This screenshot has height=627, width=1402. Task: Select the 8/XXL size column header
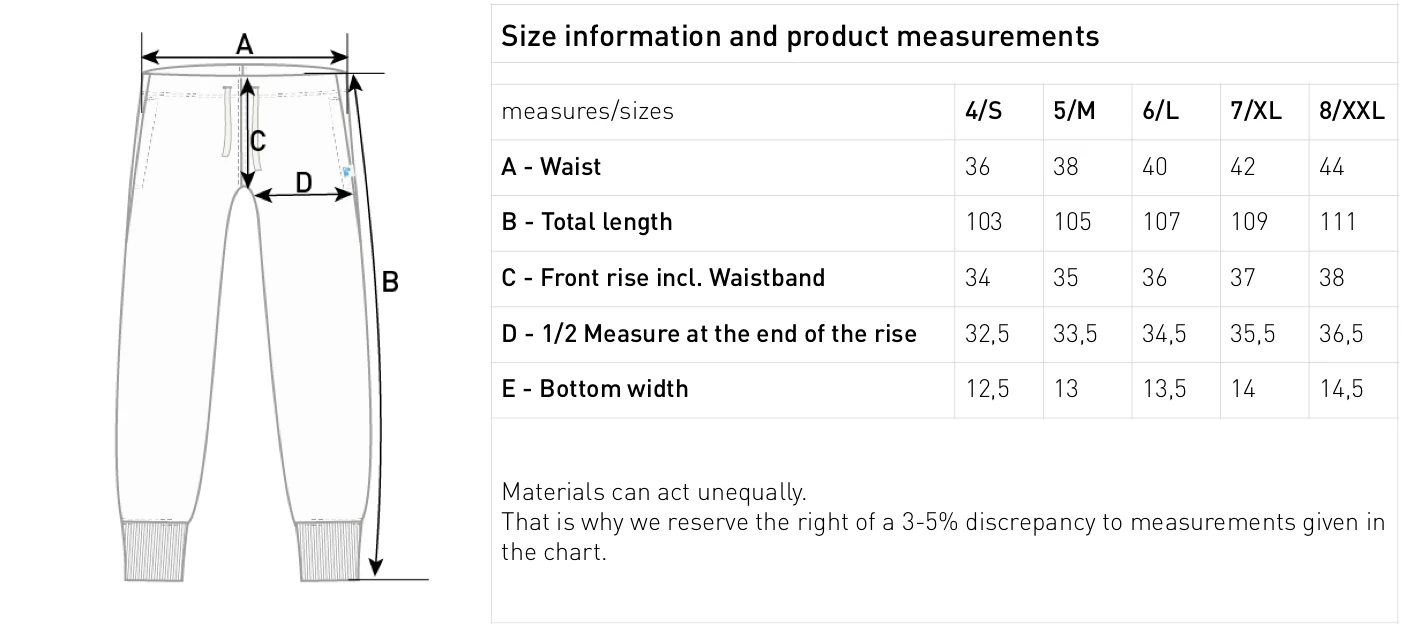pyautogui.click(x=1352, y=111)
